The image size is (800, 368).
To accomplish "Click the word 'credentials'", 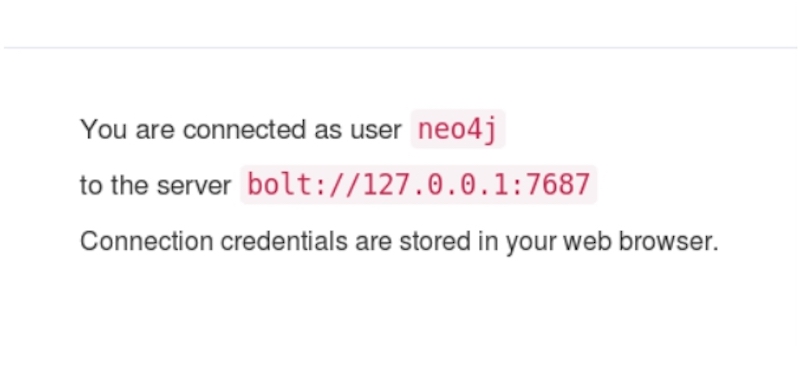I will tap(284, 241).
